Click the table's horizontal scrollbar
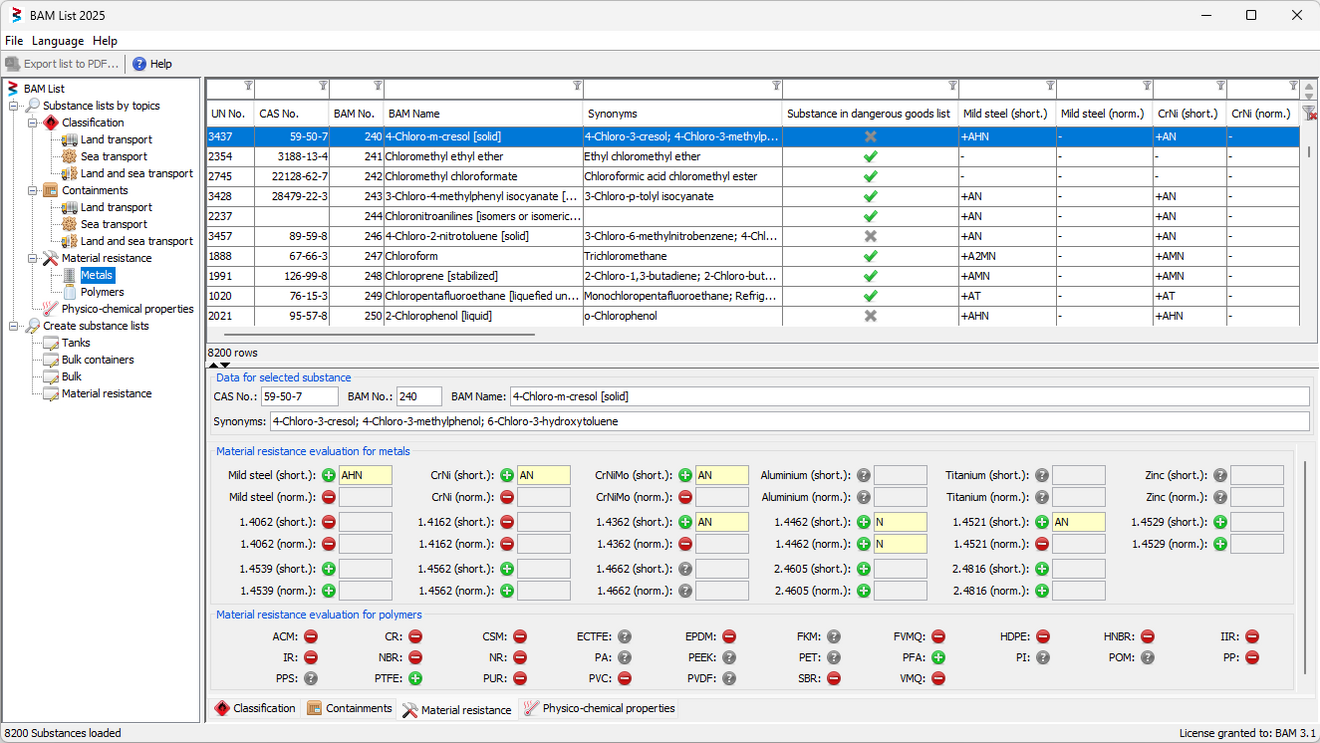1320x743 pixels. (x=378, y=335)
